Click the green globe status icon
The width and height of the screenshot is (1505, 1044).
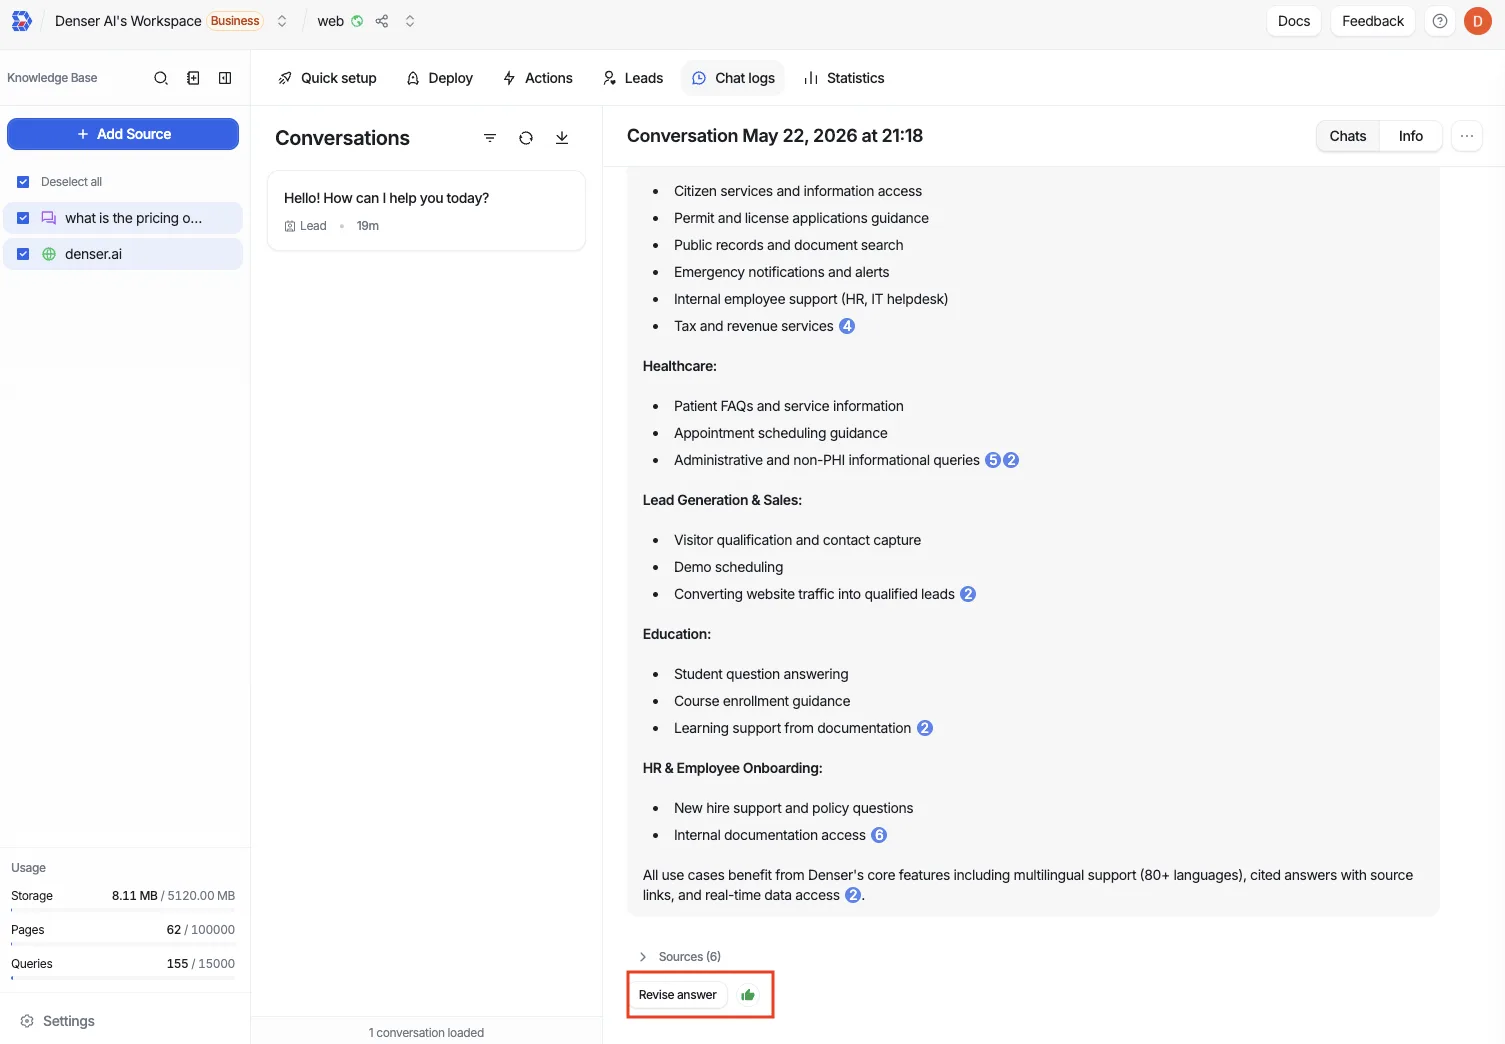pos(357,21)
